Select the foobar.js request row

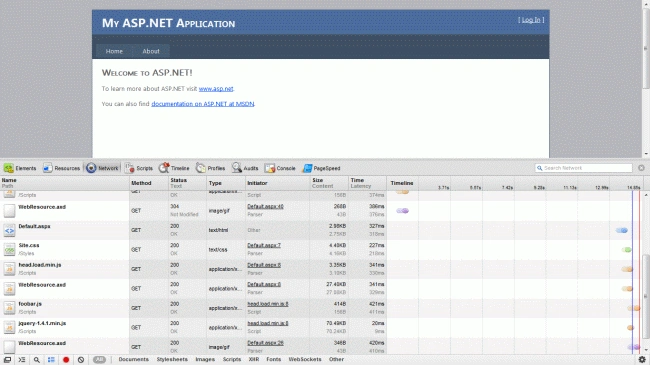pos(321,308)
